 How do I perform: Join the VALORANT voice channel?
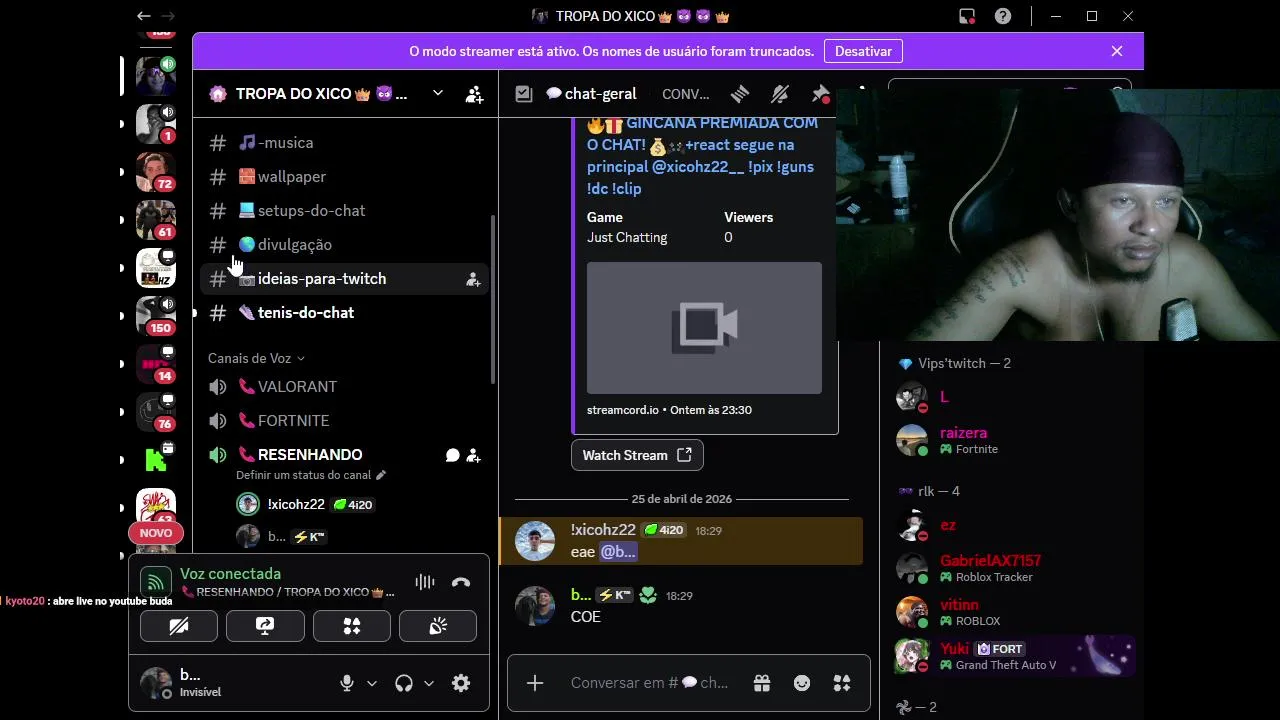pyautogui.click(x=345, y=387)
